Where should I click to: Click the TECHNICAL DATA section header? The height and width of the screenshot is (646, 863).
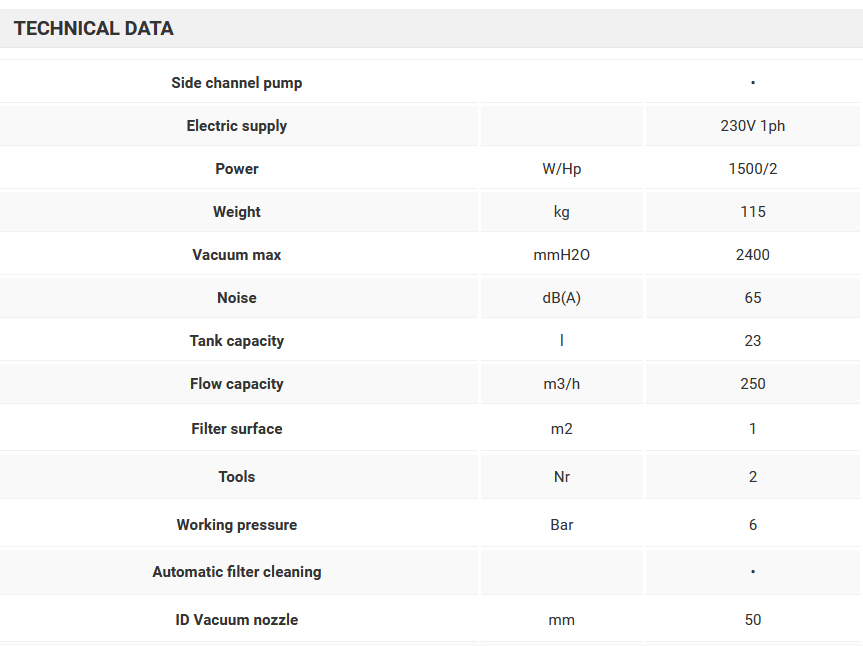(x=94, y=29)
